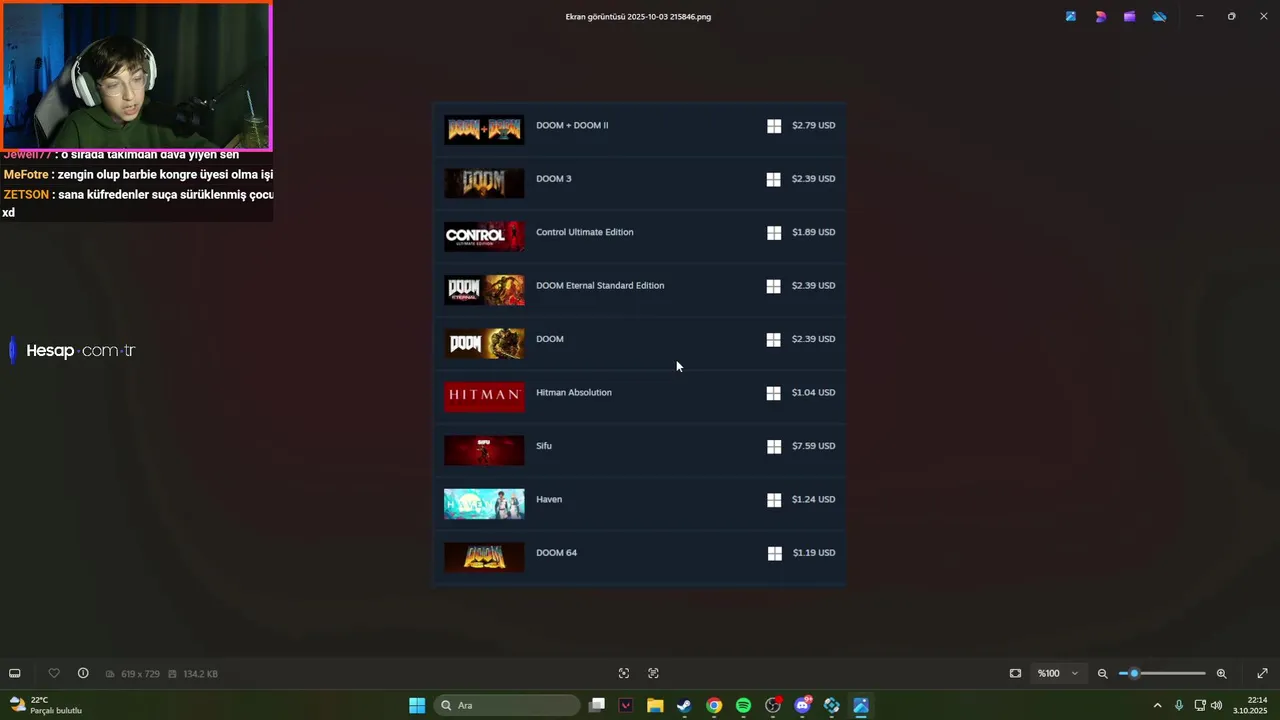Image resolution: width=1280 pixels, height=720 pixels.
Task: Open Discord from the taskbar
Action: tap(802, 705)
